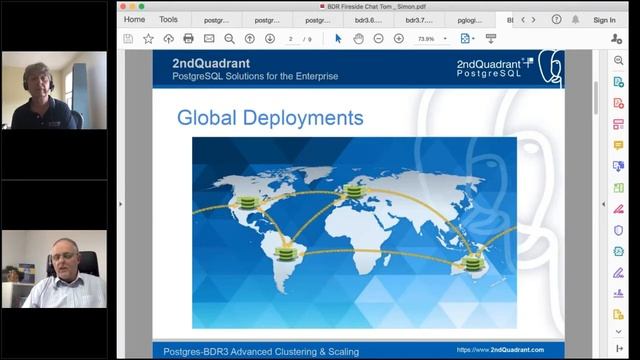640x360 pixels.
Task: Open the zoom percentage dropdown
Action: pyautogui.click(x=445, y=39)
